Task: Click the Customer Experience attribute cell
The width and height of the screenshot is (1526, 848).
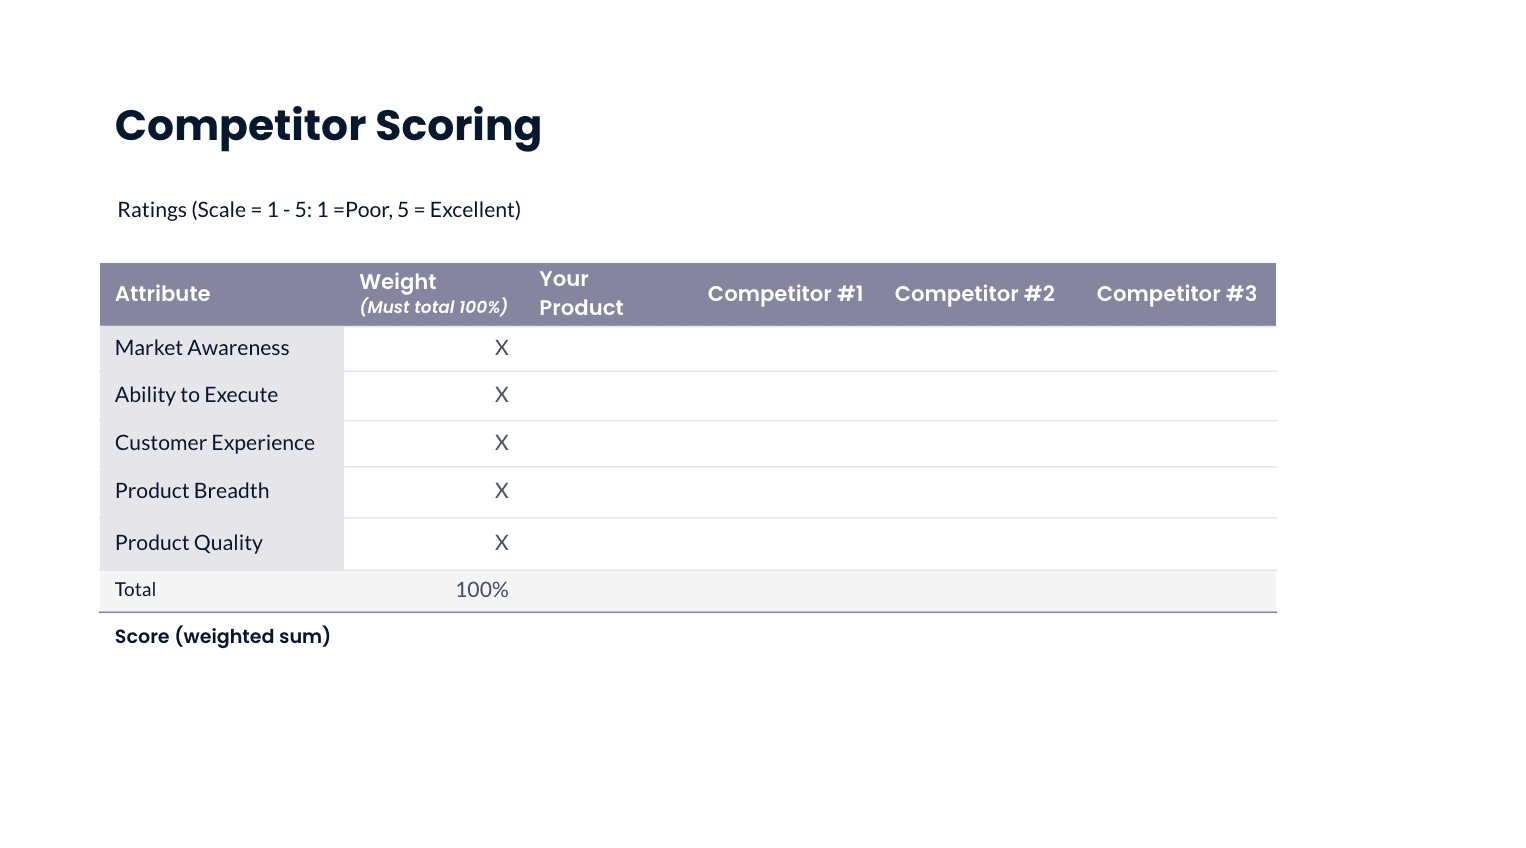Action: (215, 443)
